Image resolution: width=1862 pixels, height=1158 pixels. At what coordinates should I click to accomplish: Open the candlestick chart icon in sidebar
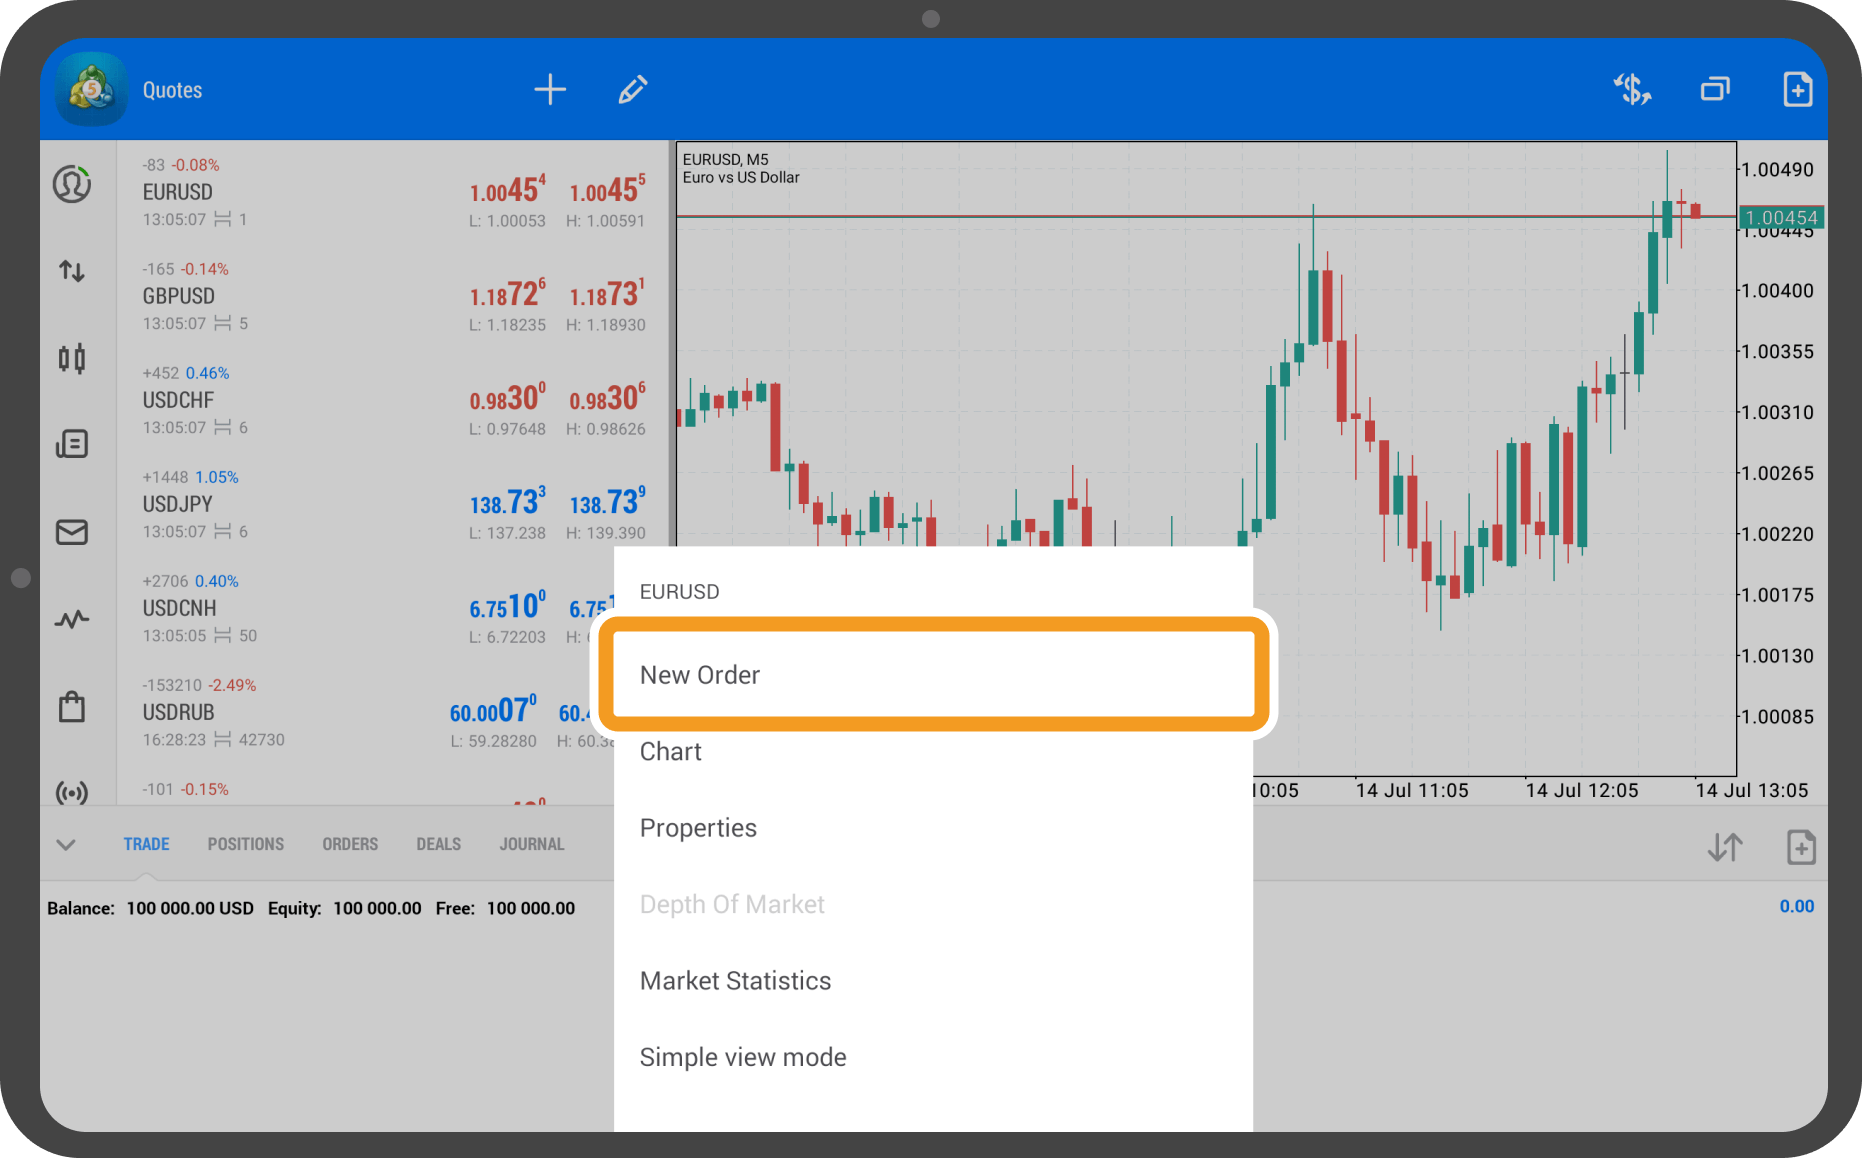pos(72,358)
